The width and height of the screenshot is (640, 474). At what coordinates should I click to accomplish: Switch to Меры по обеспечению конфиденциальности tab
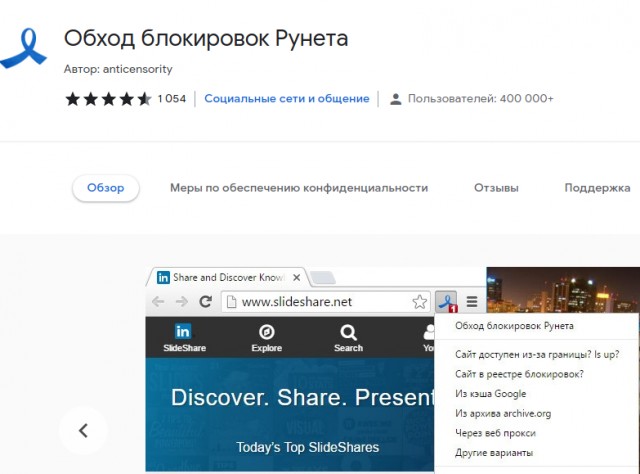pyautogui.click(x=299, y=188)
